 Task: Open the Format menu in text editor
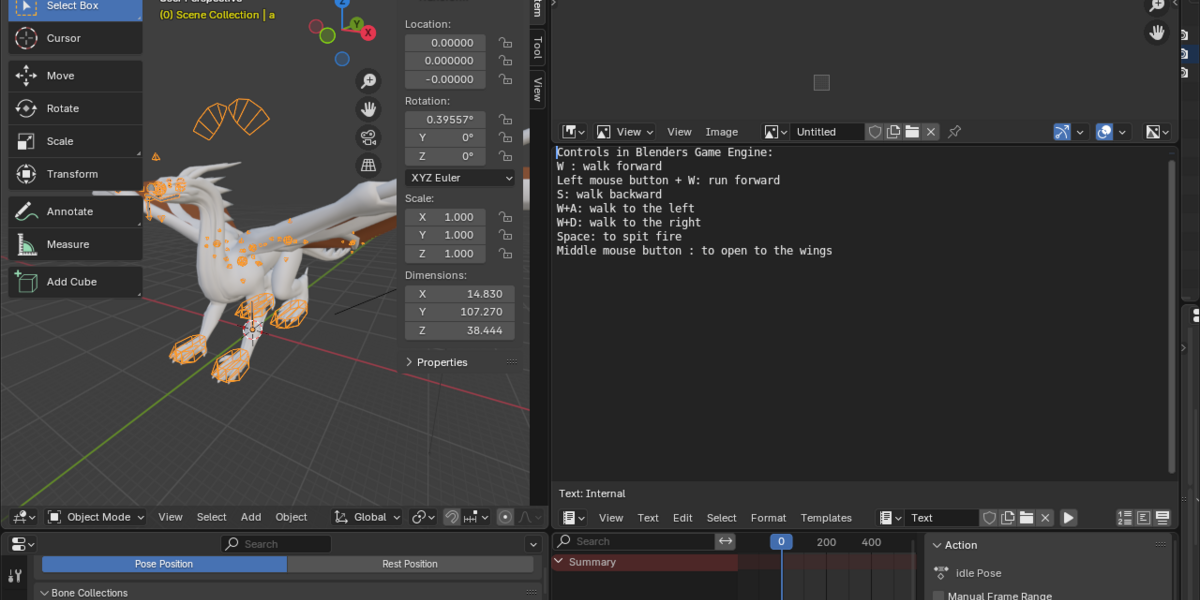(x=768, y=518)
